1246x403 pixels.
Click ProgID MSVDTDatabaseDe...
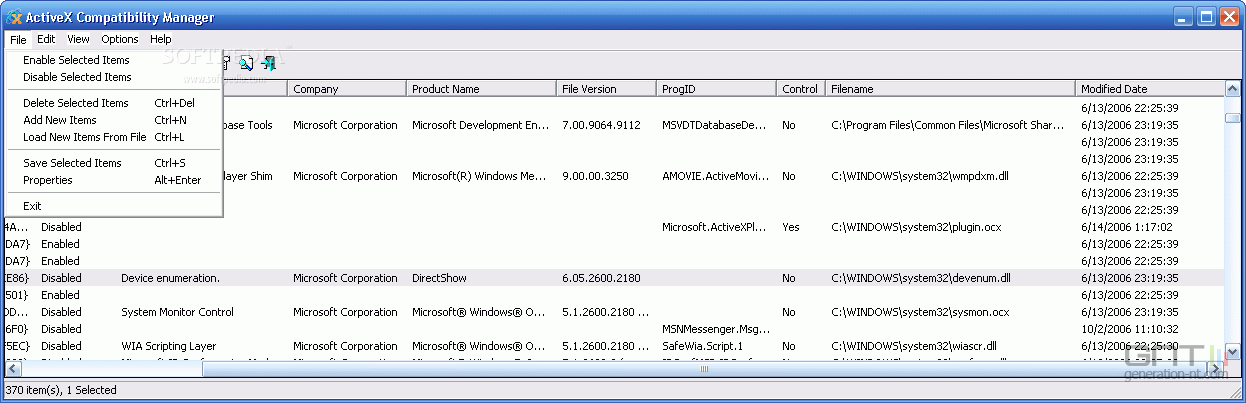pos(714,126)
